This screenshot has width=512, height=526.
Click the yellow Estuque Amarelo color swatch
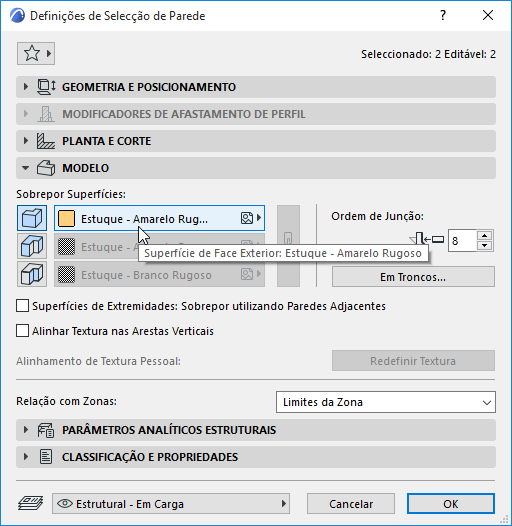coord(66,218)
